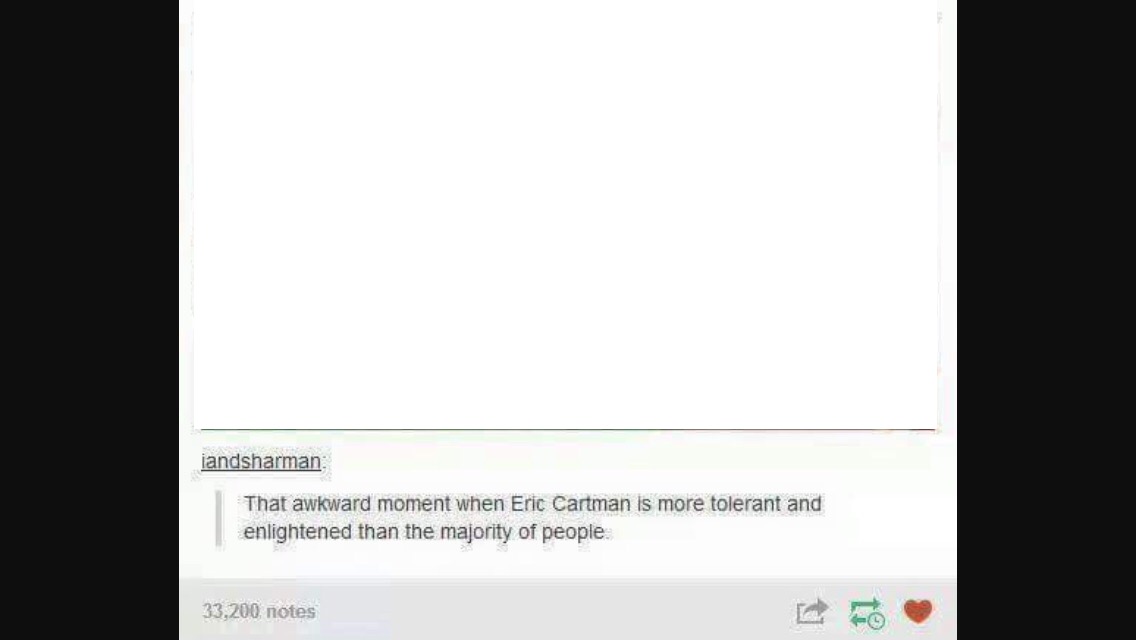
Task: Click the black margin left of post
Action: 89,320
